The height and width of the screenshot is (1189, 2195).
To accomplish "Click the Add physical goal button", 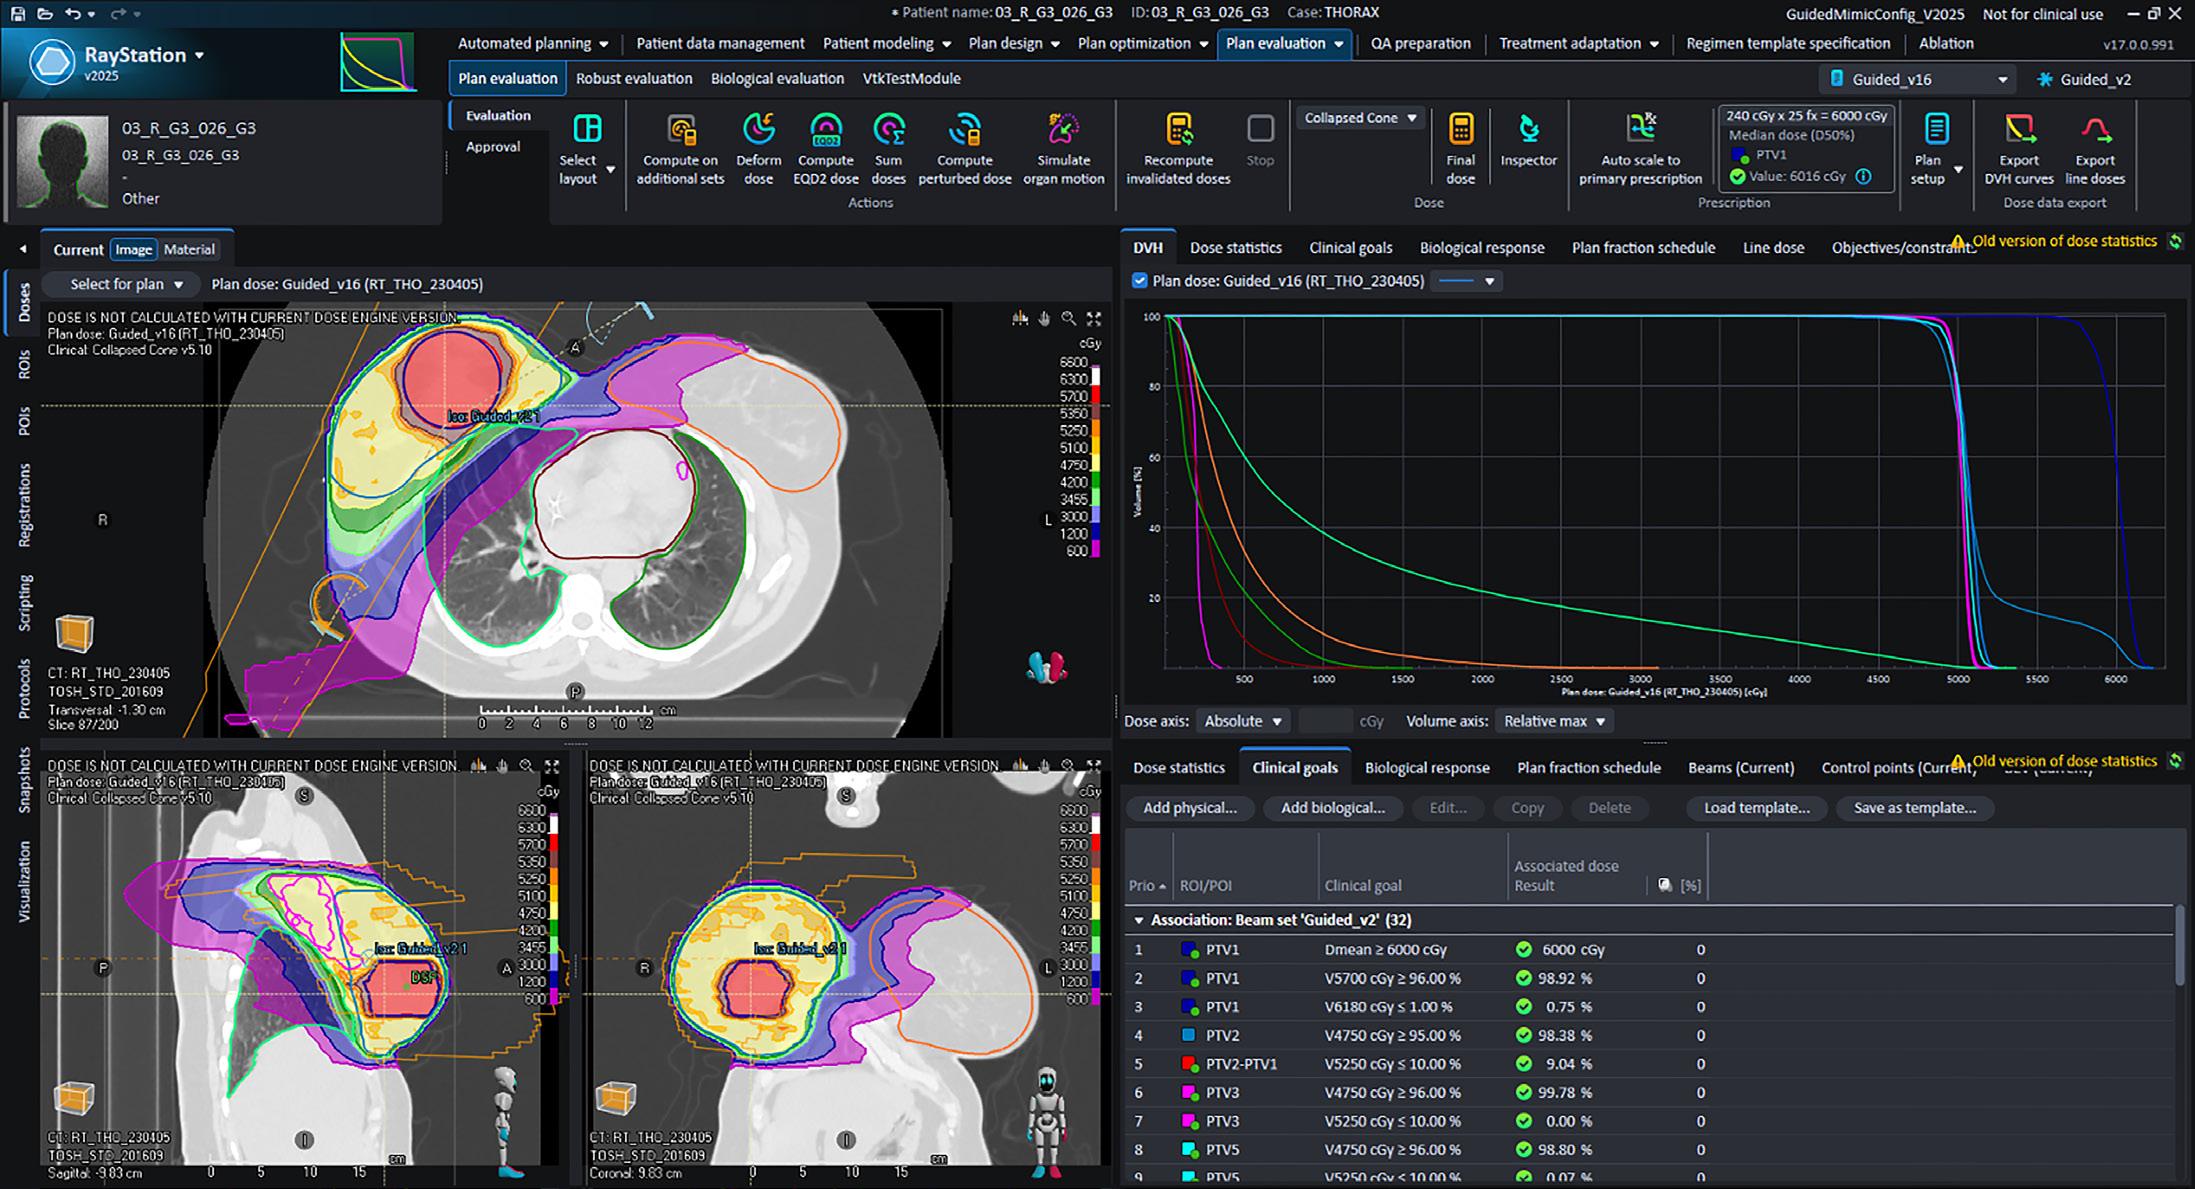I will coord(1189,808).
